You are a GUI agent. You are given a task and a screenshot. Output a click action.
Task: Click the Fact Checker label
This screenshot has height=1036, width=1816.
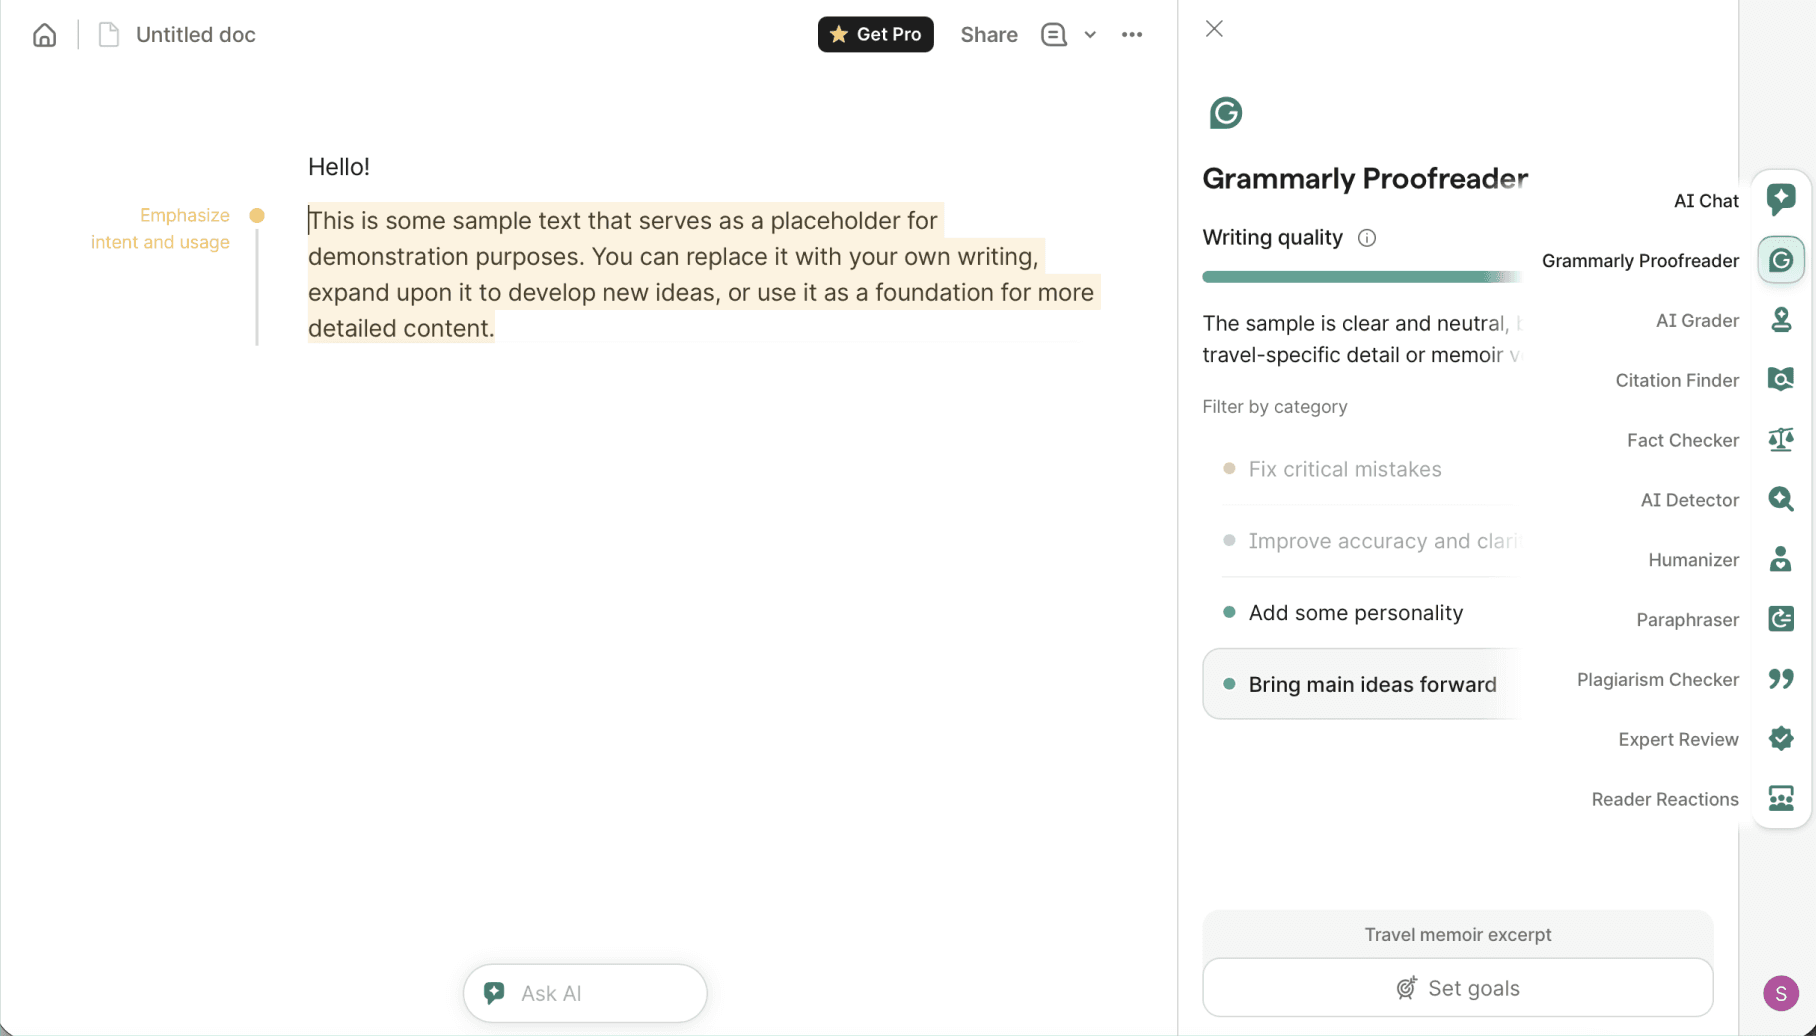[1683, 441]
